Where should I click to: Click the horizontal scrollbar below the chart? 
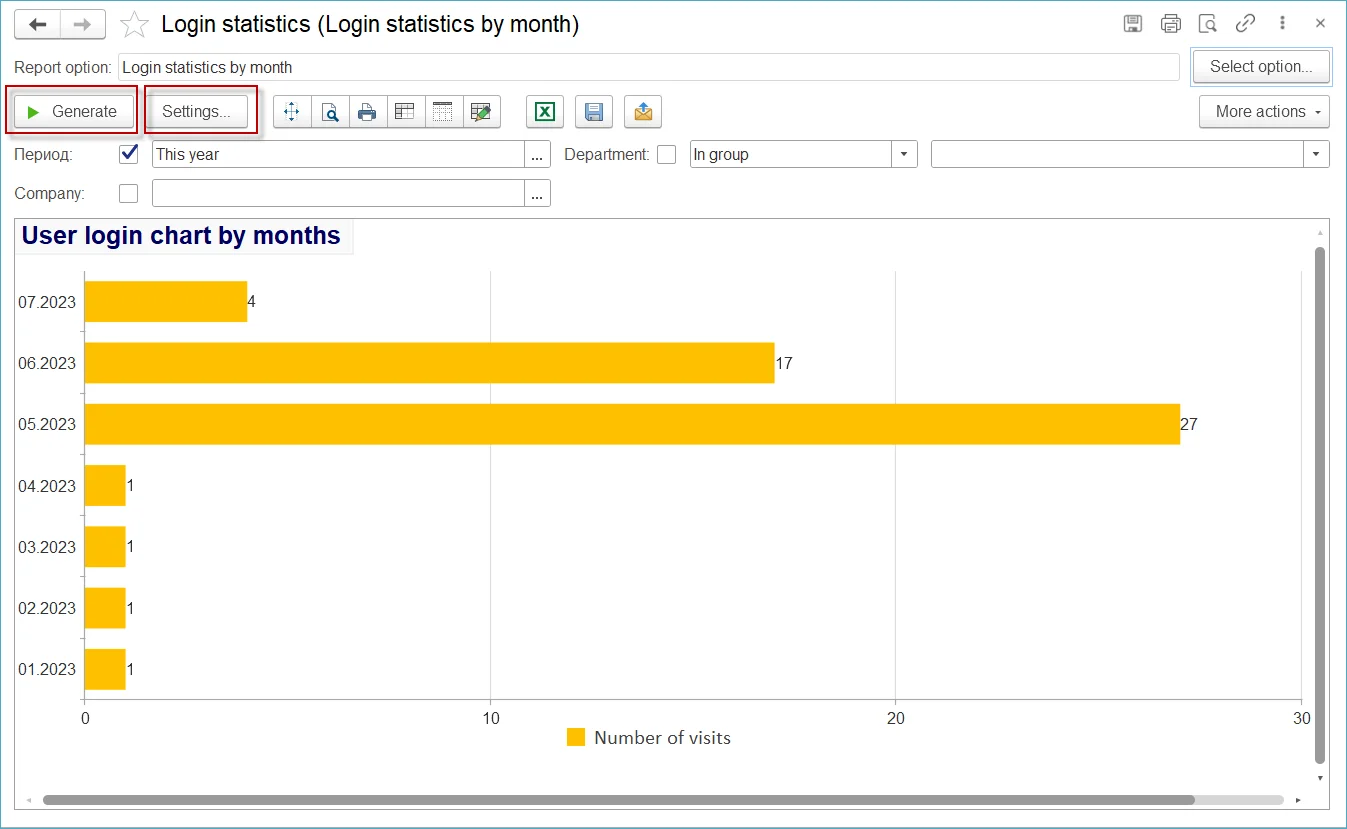(618, 800)
